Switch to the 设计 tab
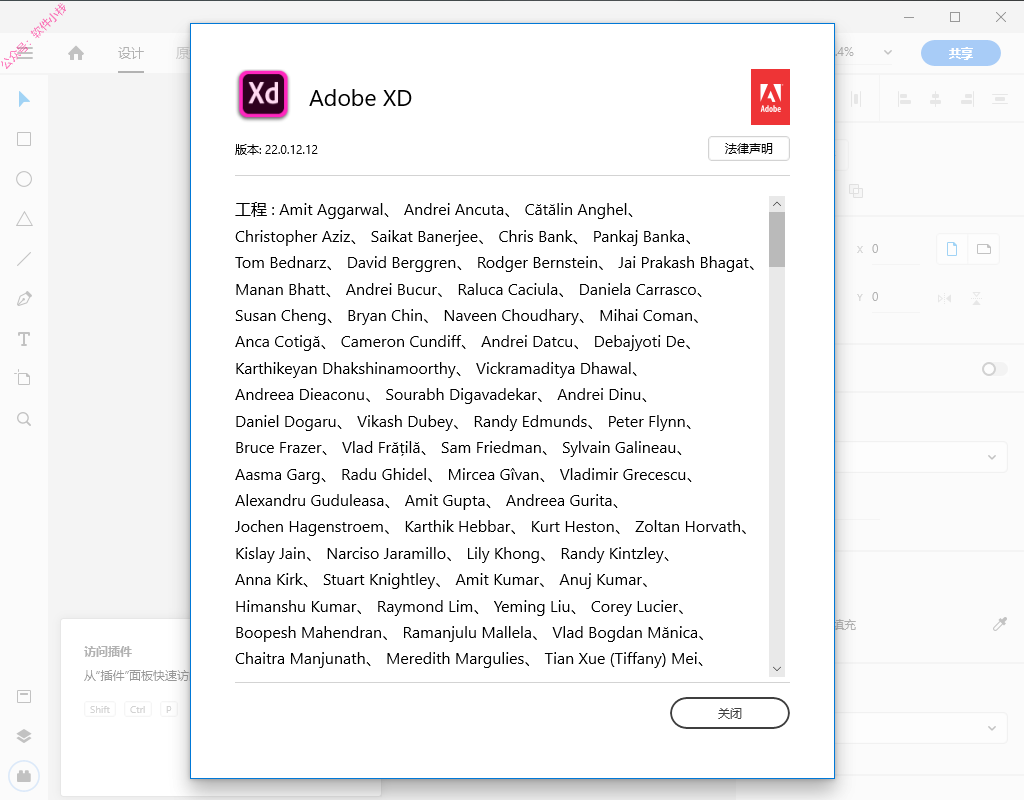Image resolution: width=1024 pixels, height=800 pixels. point(131,54)
